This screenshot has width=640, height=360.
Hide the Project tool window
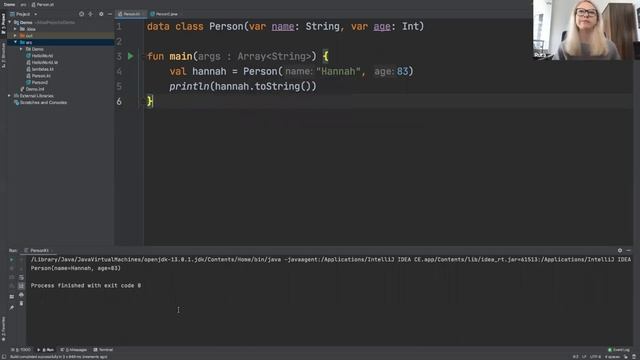coord(110,14)
